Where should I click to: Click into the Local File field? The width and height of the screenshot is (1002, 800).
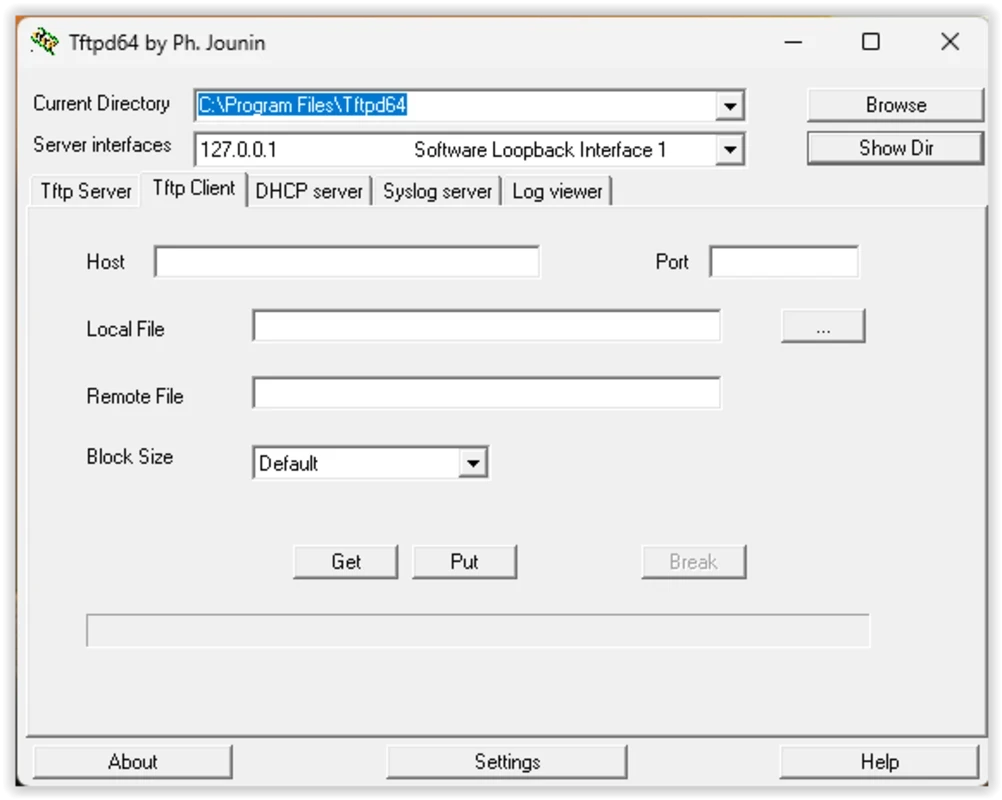point(487,326)
